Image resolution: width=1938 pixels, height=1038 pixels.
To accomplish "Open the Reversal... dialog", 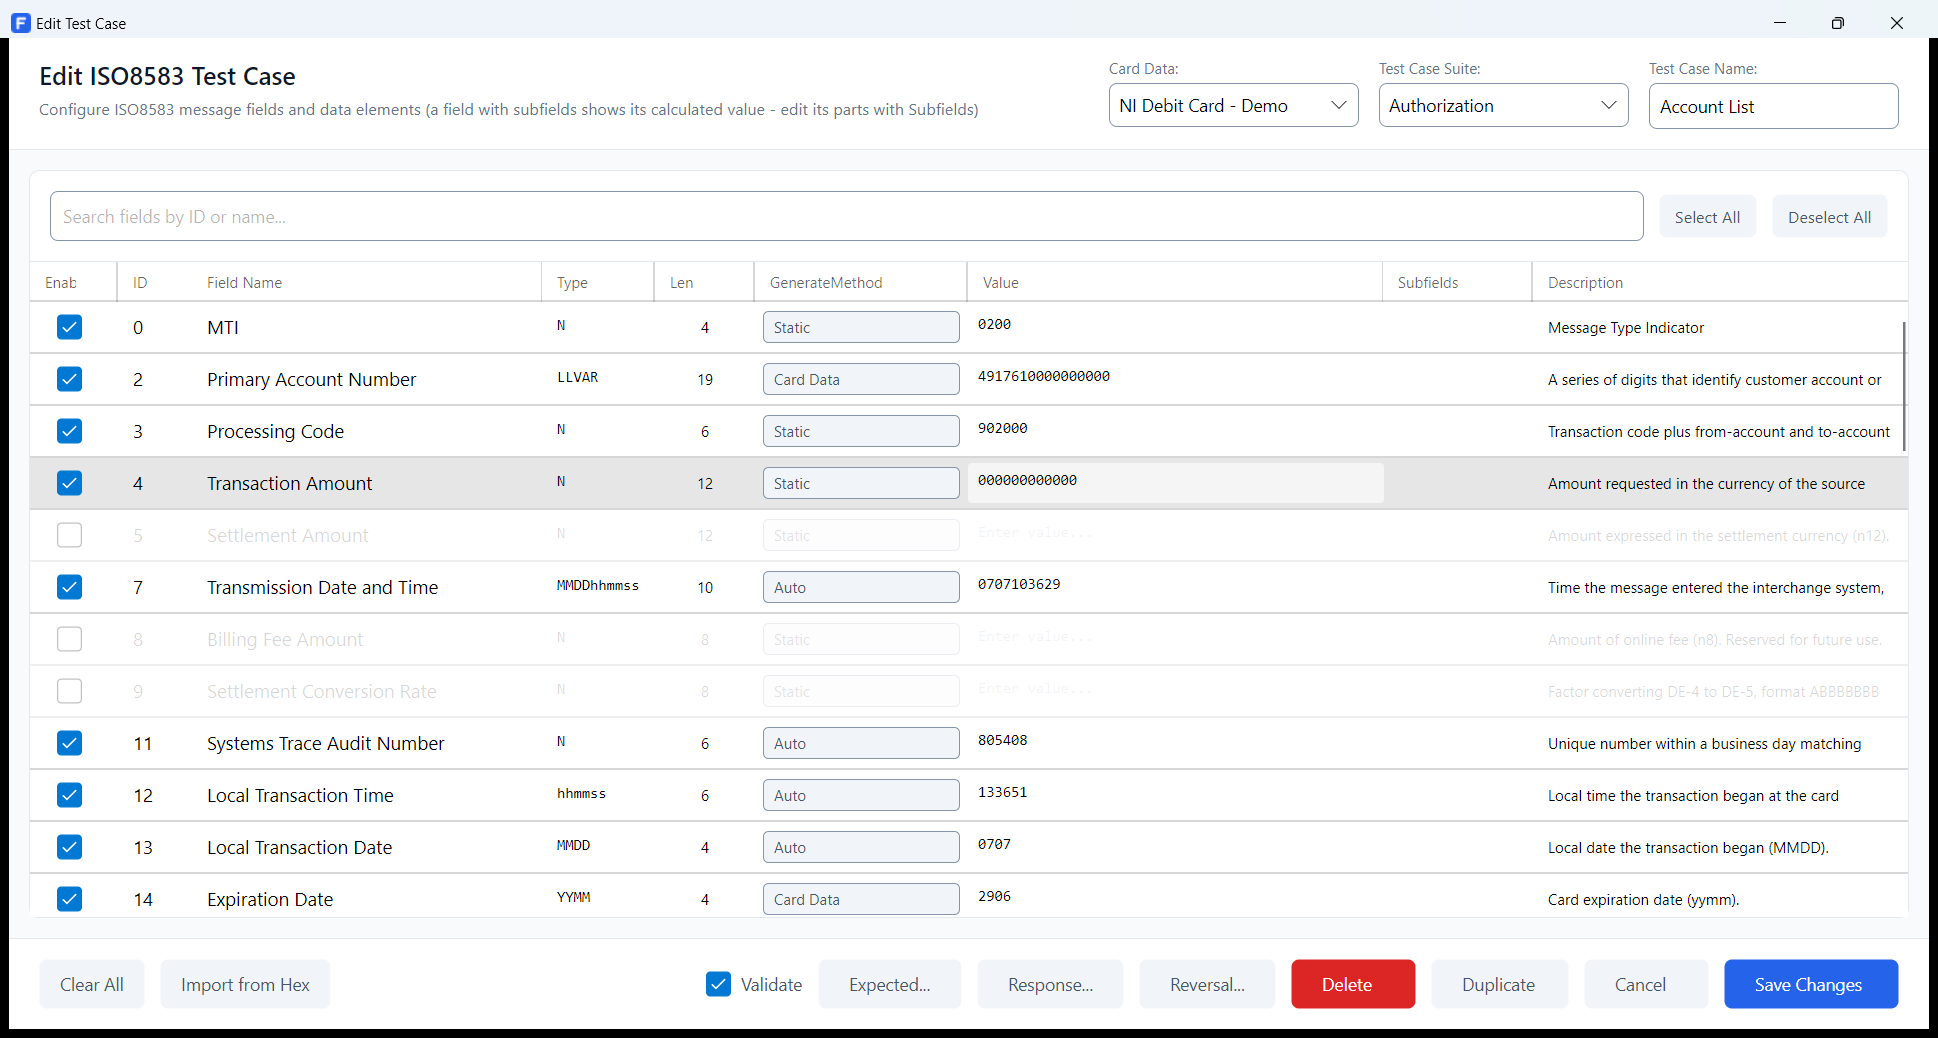I will (1207, 985).
